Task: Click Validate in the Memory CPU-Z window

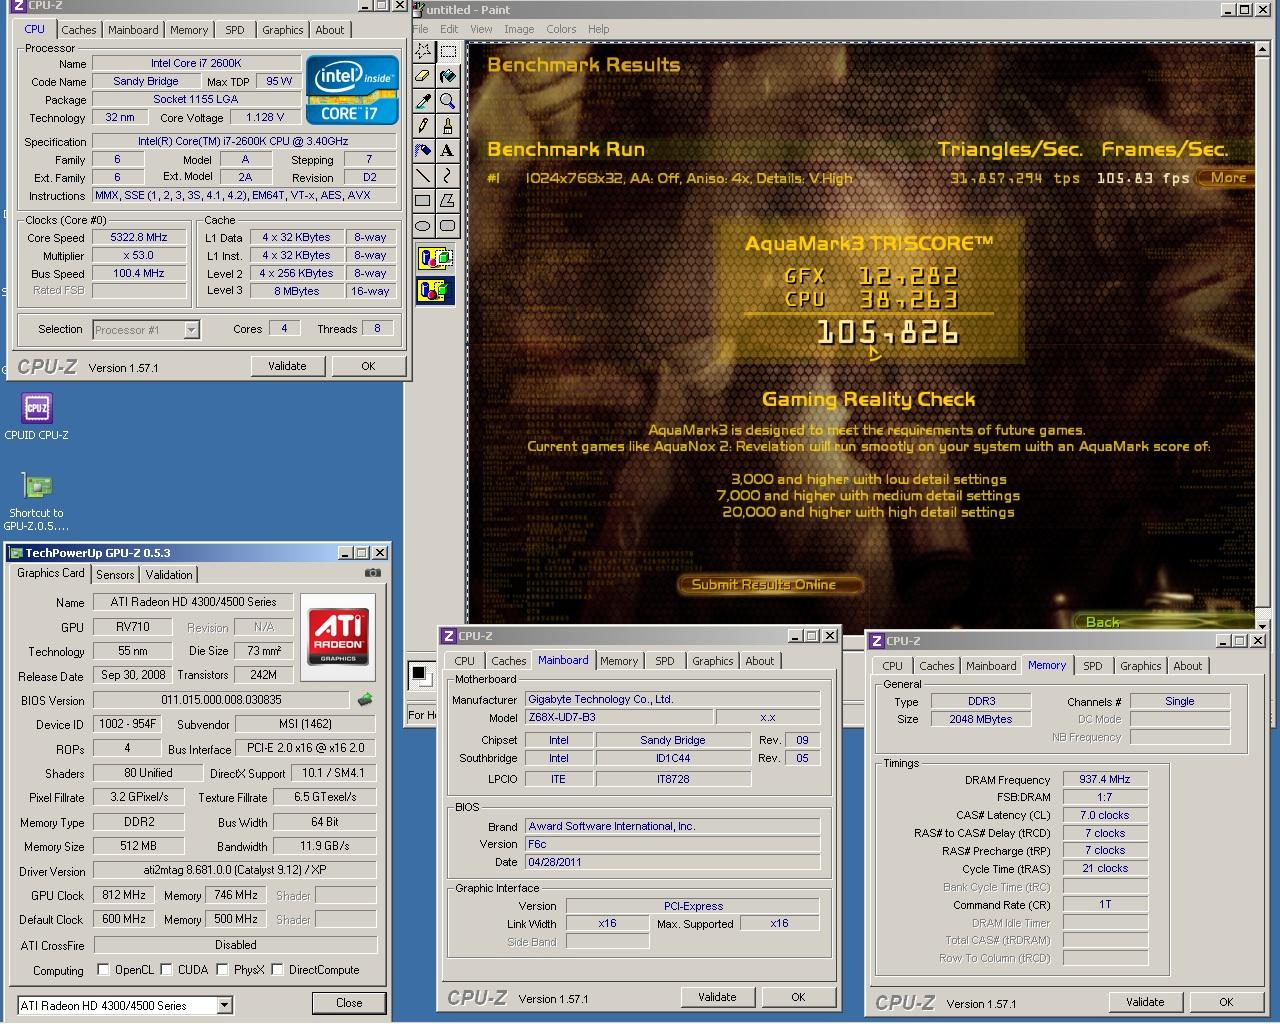Action: coord(1145,1002)
